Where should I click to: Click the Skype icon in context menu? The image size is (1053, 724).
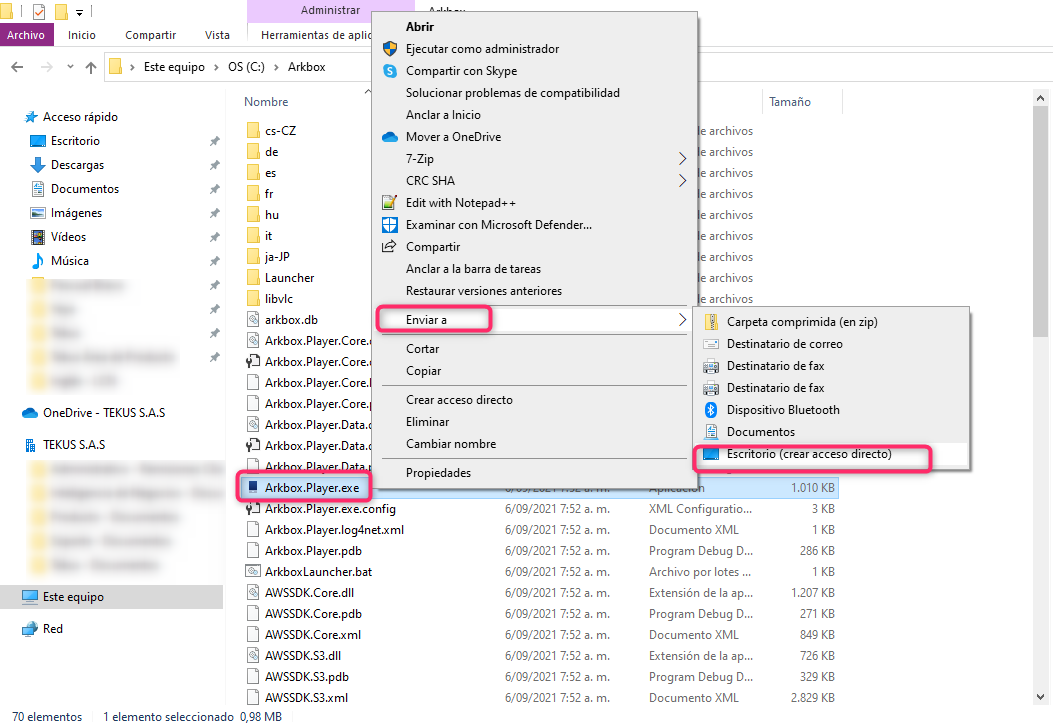tap(390, 71)
